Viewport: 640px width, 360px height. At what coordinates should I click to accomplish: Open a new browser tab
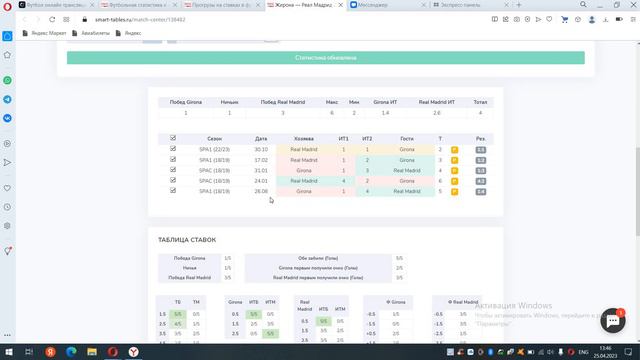[519, 5]
